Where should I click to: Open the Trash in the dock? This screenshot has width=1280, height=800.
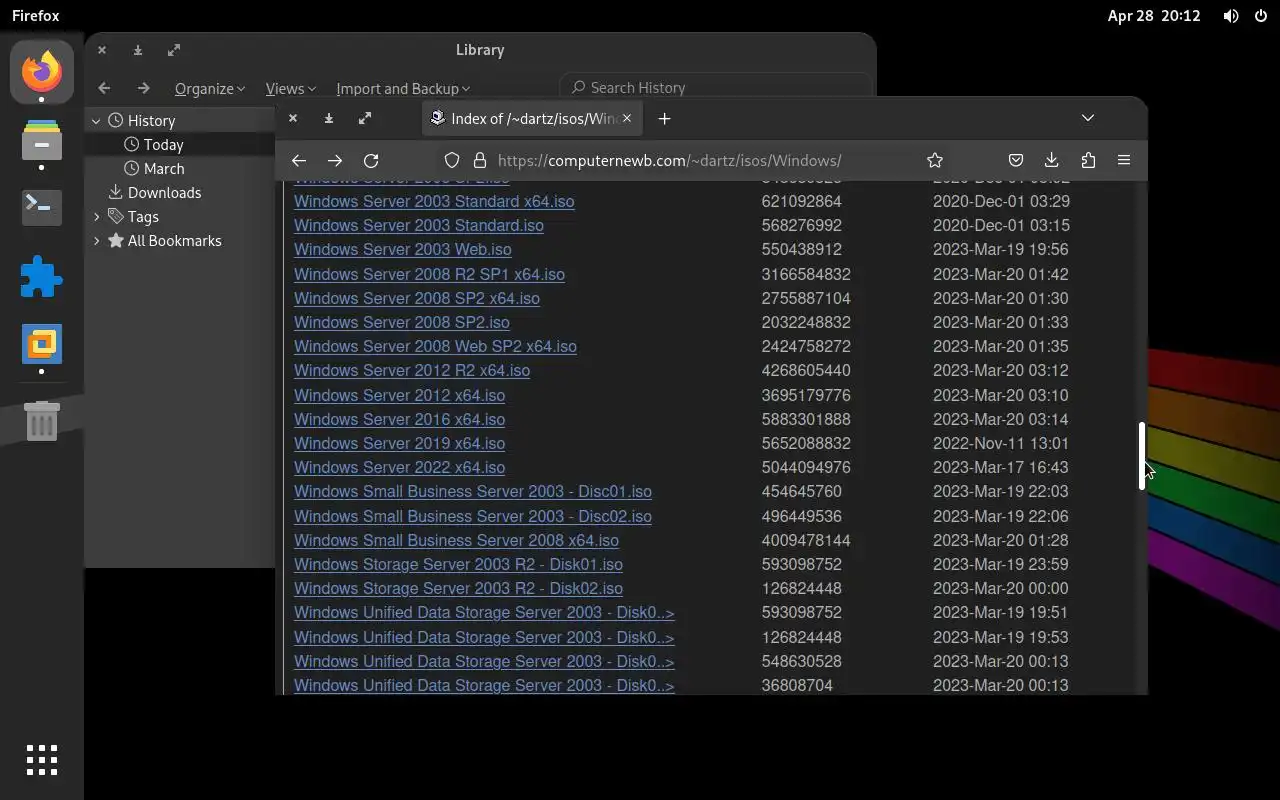click(42, 421)
